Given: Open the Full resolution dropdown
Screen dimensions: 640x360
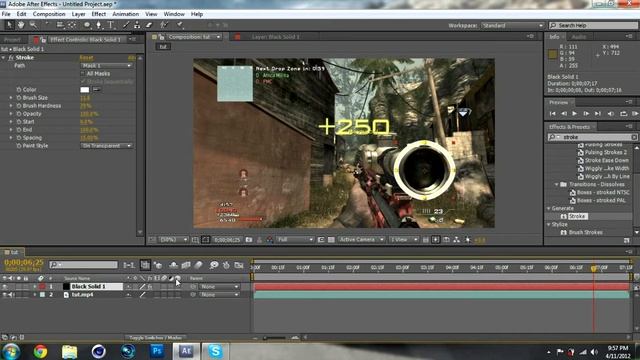Looking at the screenshot, I should tap(295, 240).
